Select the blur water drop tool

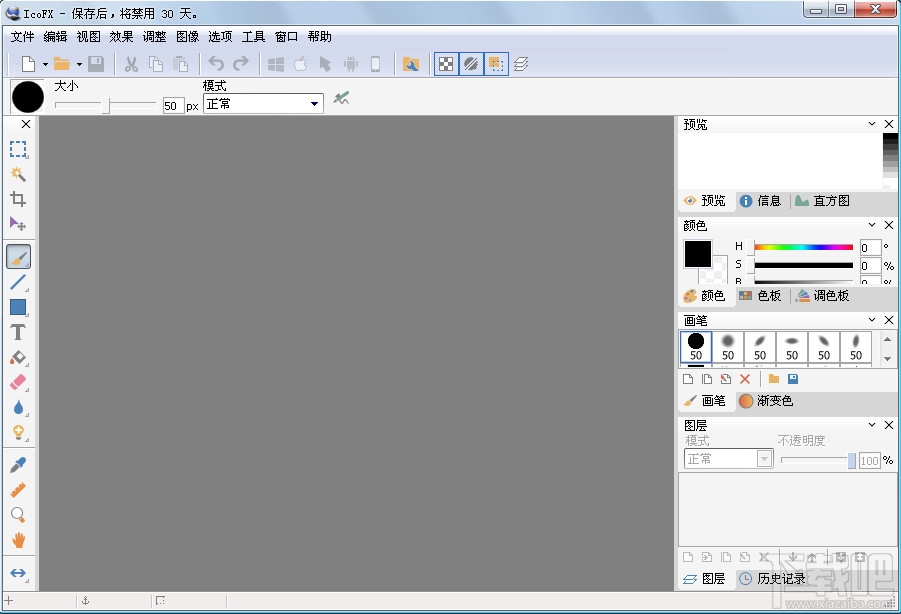(18, 407)
